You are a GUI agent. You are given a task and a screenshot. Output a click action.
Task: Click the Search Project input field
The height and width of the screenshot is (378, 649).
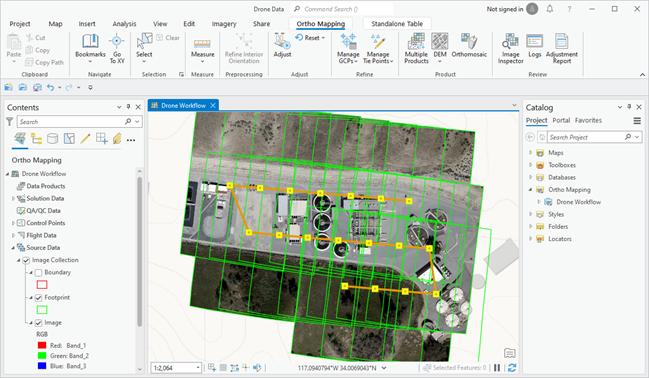pos(585,137)
